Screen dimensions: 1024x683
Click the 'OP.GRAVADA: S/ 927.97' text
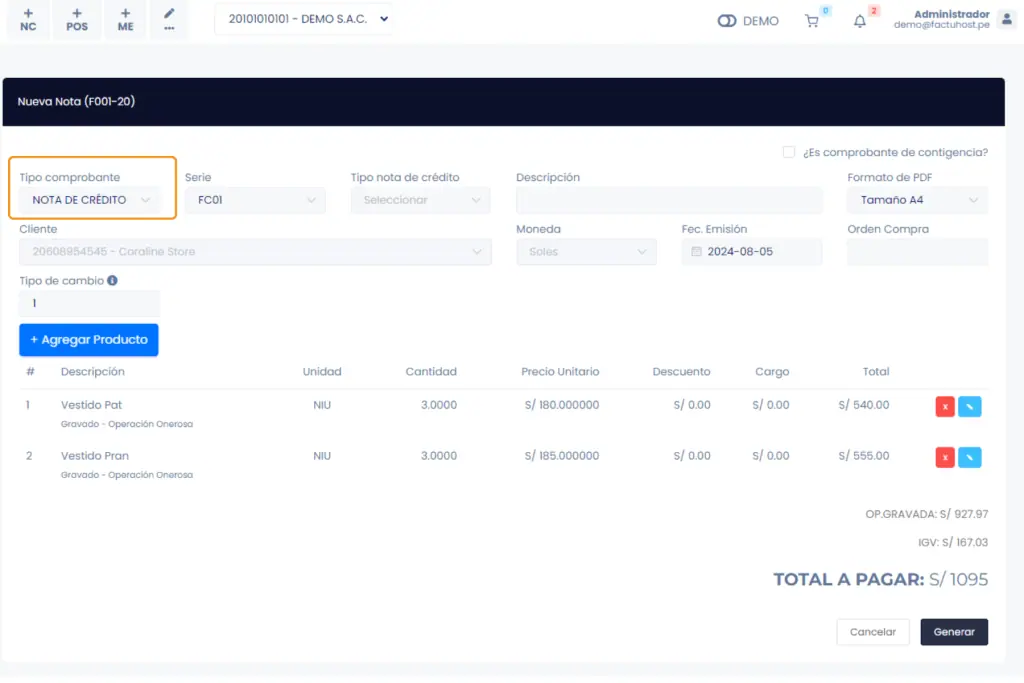click(x=927, y=515)
